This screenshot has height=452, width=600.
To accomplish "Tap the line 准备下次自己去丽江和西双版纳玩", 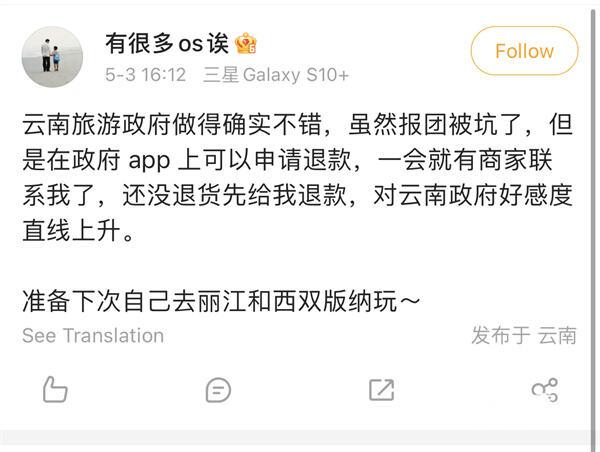I will click(221, 301).
